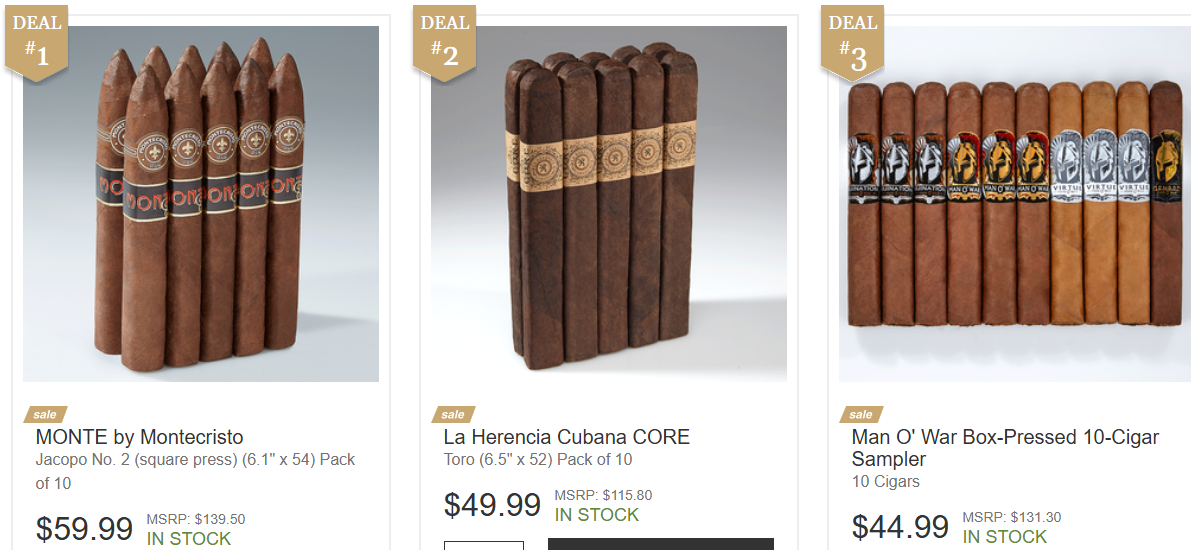1191x550 pixels.
Task: Click the Jacopo No. 2 square press description
Action: coord(195,471)
